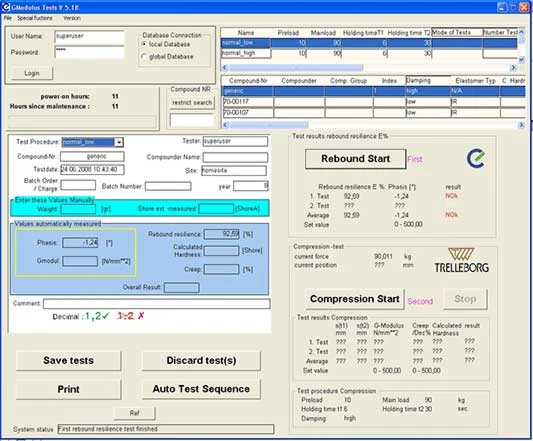Image resolution: width=533 pixels, height=441 pixels.
Task: Click the Testdate field
Action: [x=92, y=170]
